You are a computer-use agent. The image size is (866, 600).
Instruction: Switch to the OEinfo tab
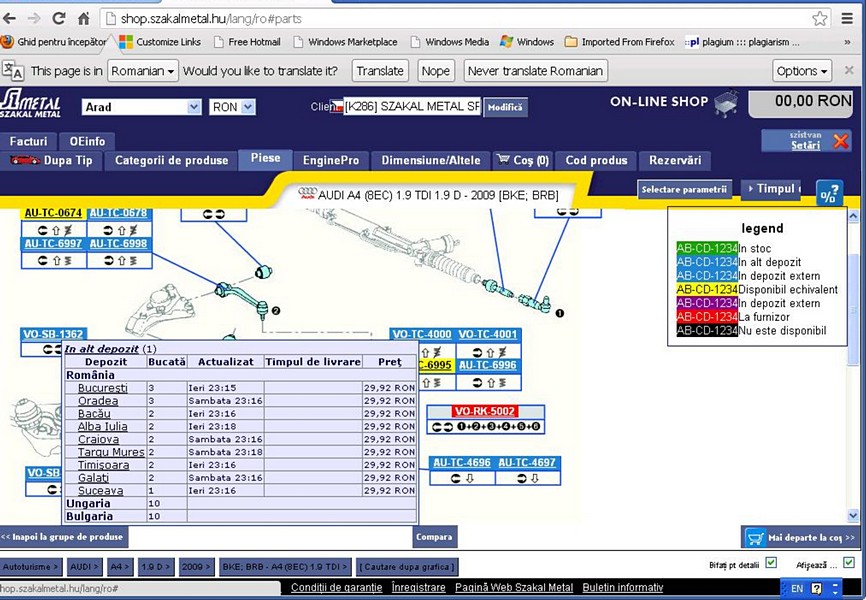[87, 141]
